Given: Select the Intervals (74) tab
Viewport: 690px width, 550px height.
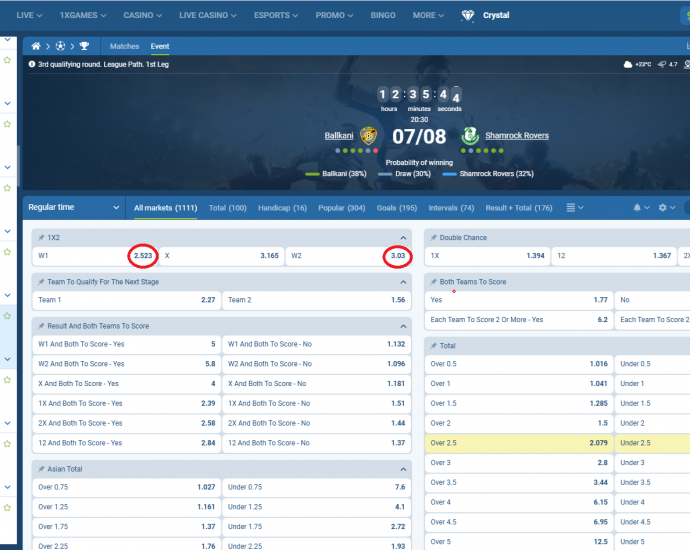Looking at the screenshot, I should click(451, 208).
